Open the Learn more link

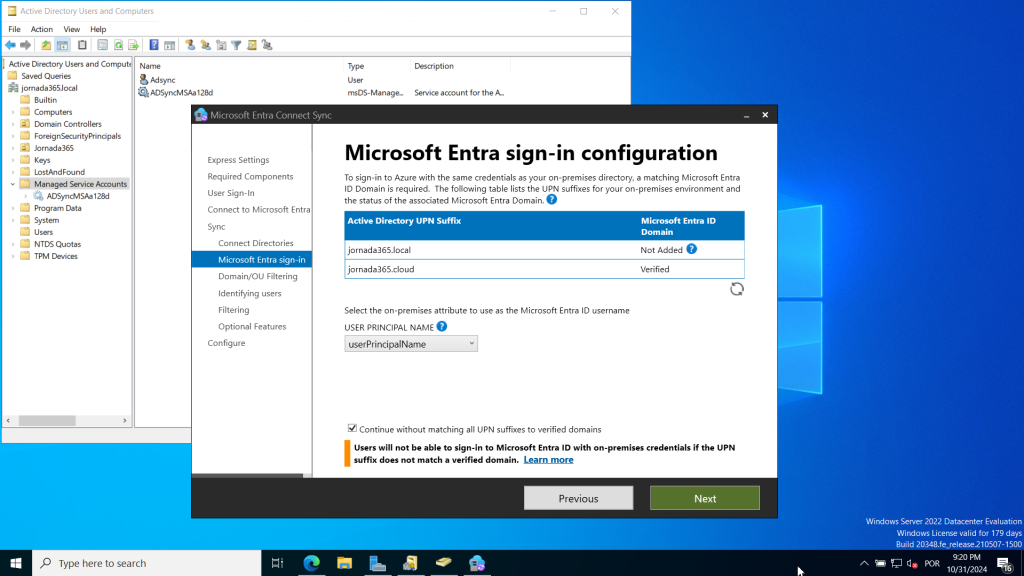coord(549,460)
